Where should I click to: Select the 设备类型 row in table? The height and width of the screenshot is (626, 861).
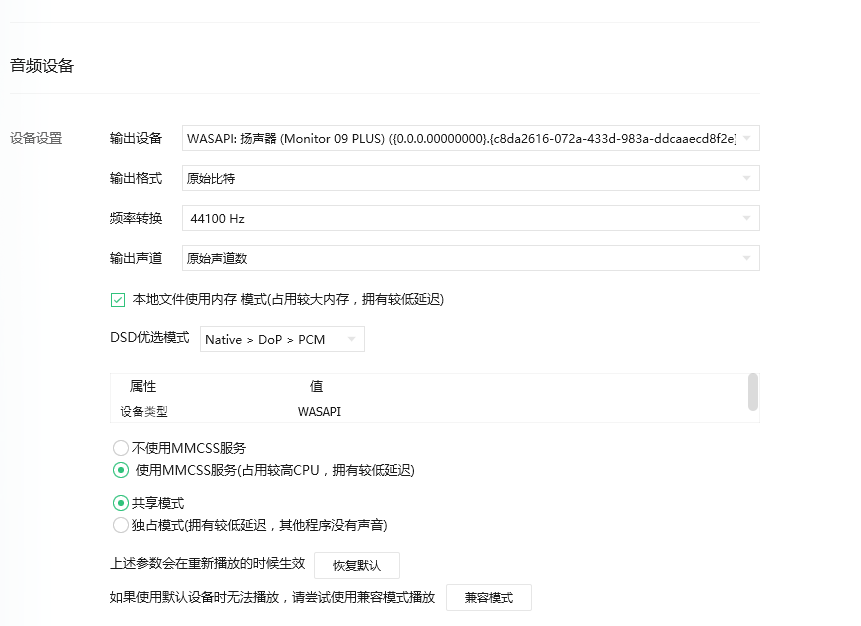click(144, 411)
